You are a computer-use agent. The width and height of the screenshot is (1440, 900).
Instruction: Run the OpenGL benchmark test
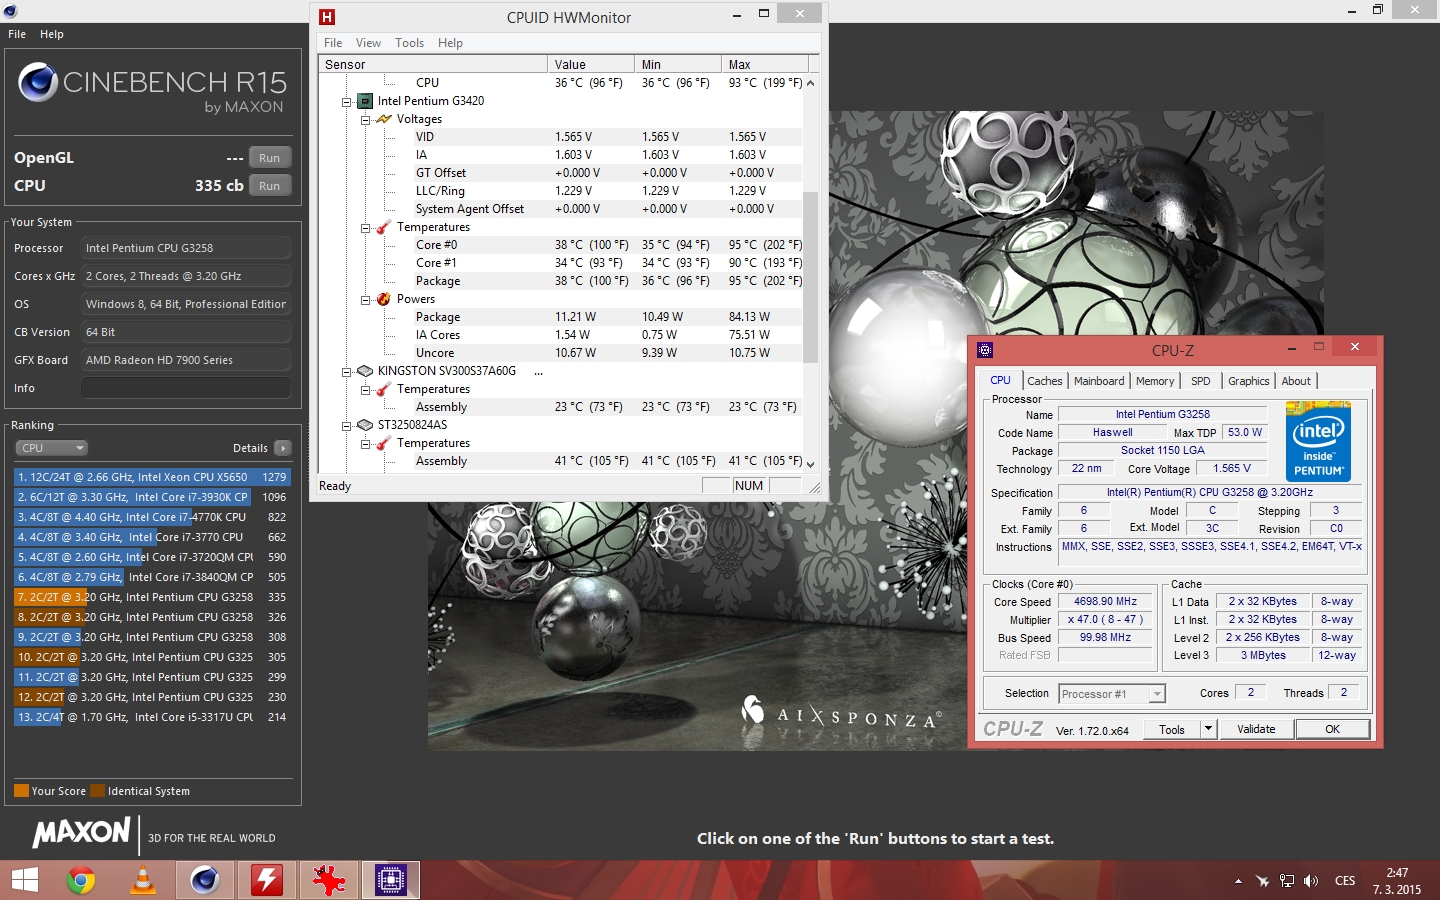pos(269,158)
